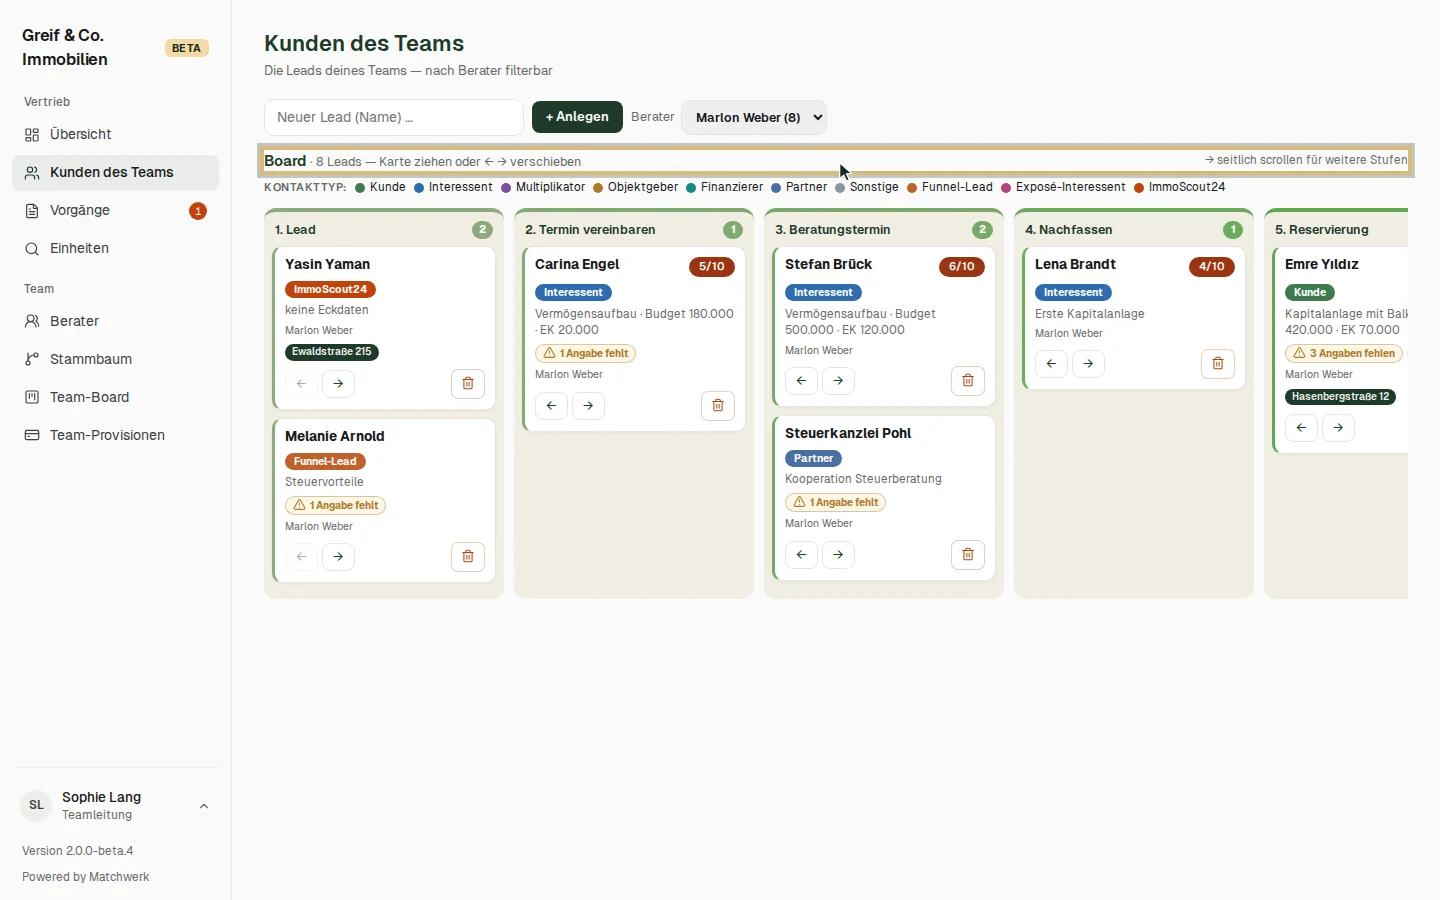
Task: Click the Hasenbergstraße 12 tag
Action: click(1341, 397)
